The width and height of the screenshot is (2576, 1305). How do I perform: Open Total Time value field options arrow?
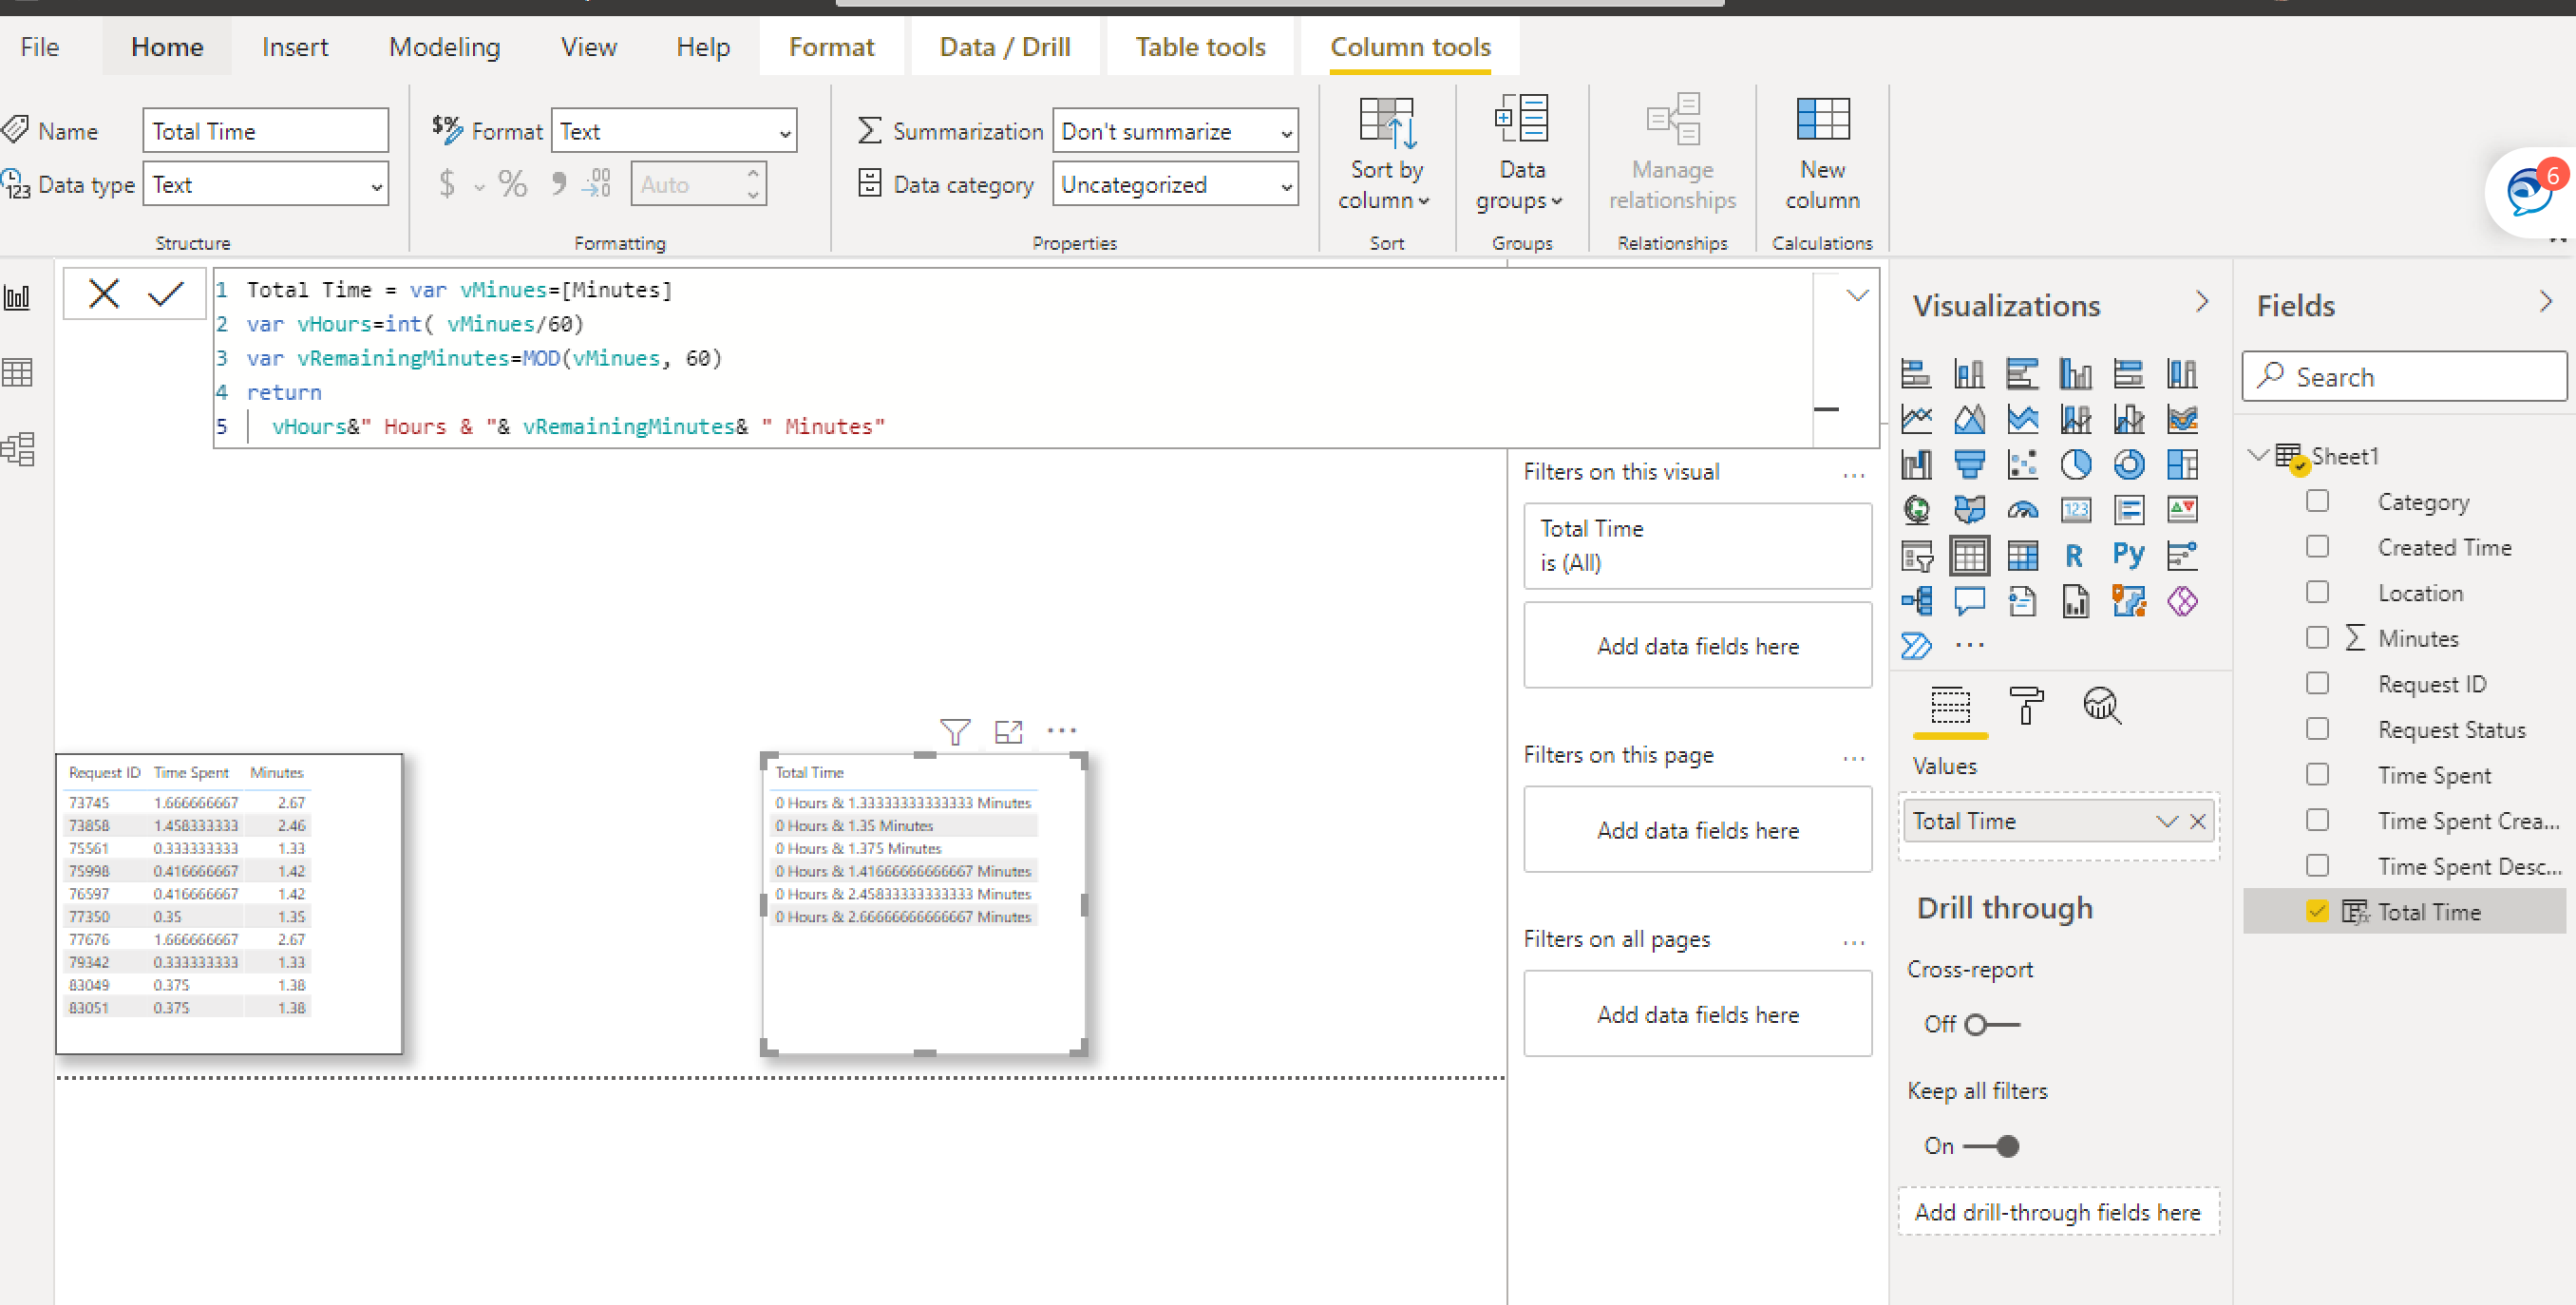coord(2167,821)
